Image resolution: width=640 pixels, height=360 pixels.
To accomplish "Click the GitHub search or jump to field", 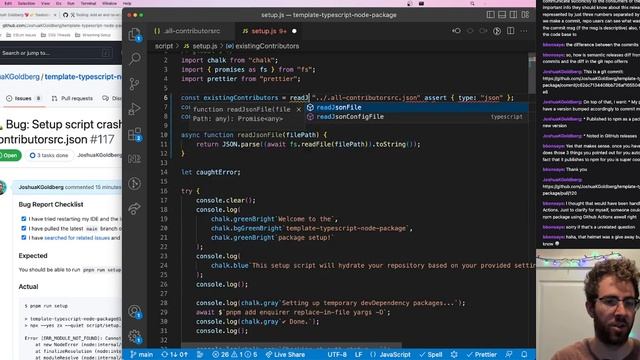I will [56, 53].
